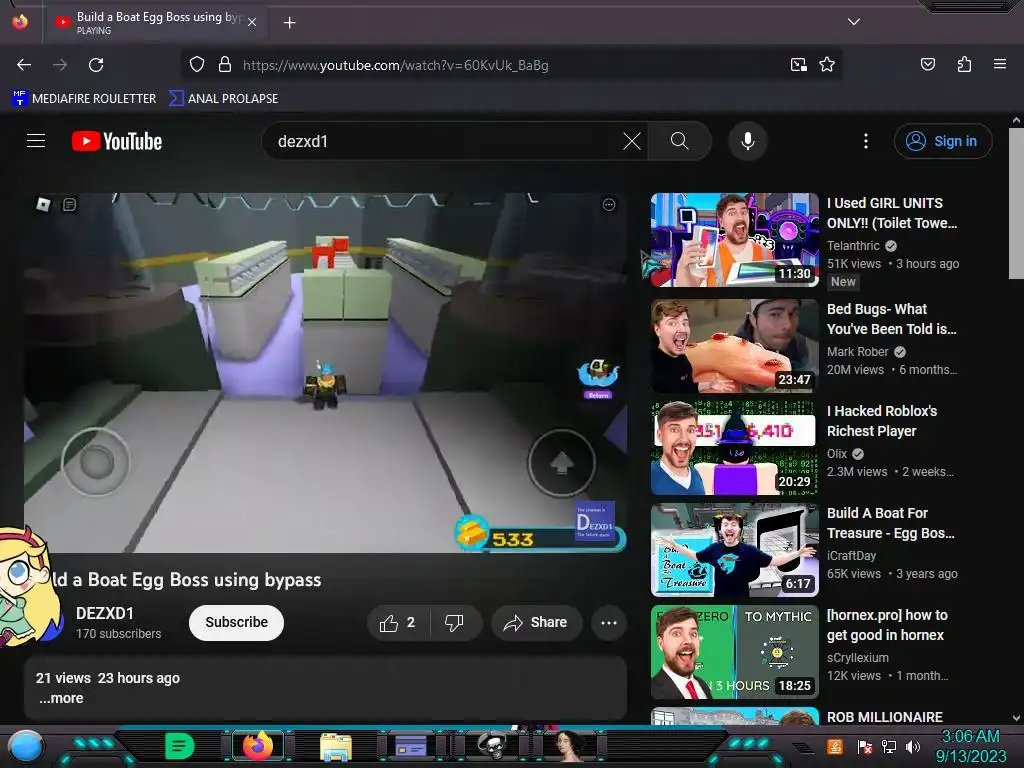The image size is (1024, 768).
Task: Click the sCryllexium channel name
Action: (x=857, y=658)
